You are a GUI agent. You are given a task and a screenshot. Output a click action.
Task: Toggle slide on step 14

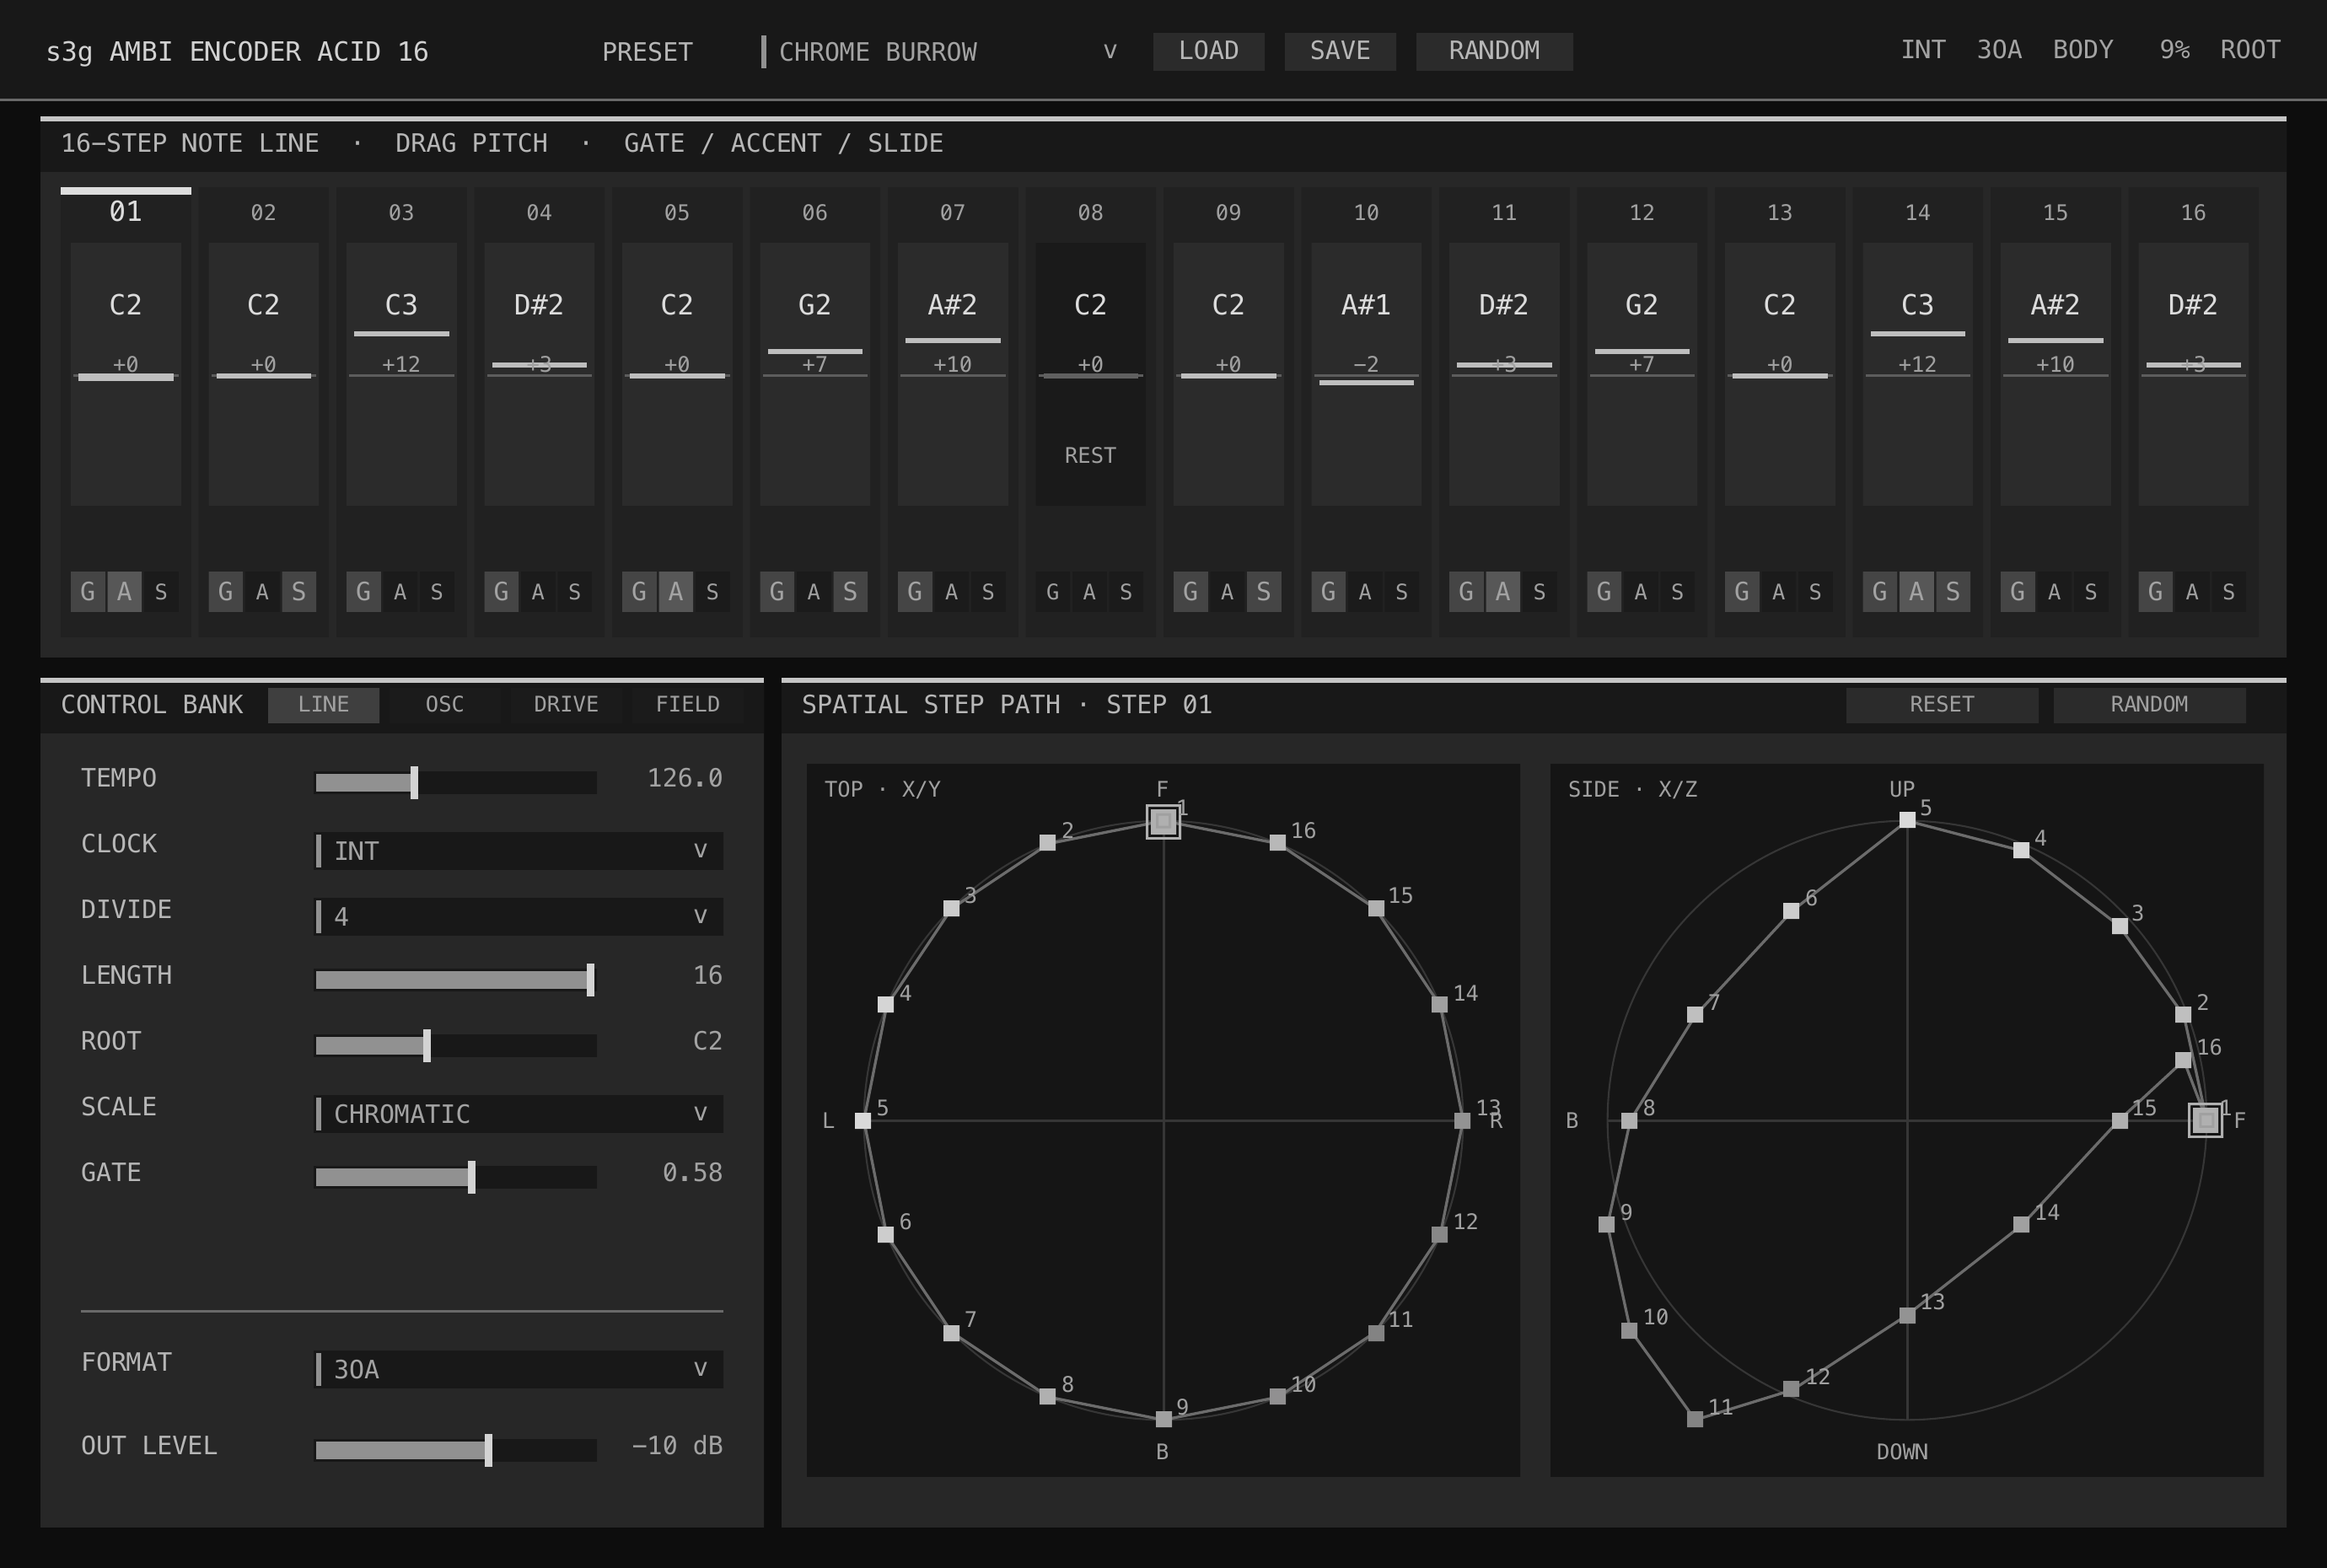point(1953,592)
